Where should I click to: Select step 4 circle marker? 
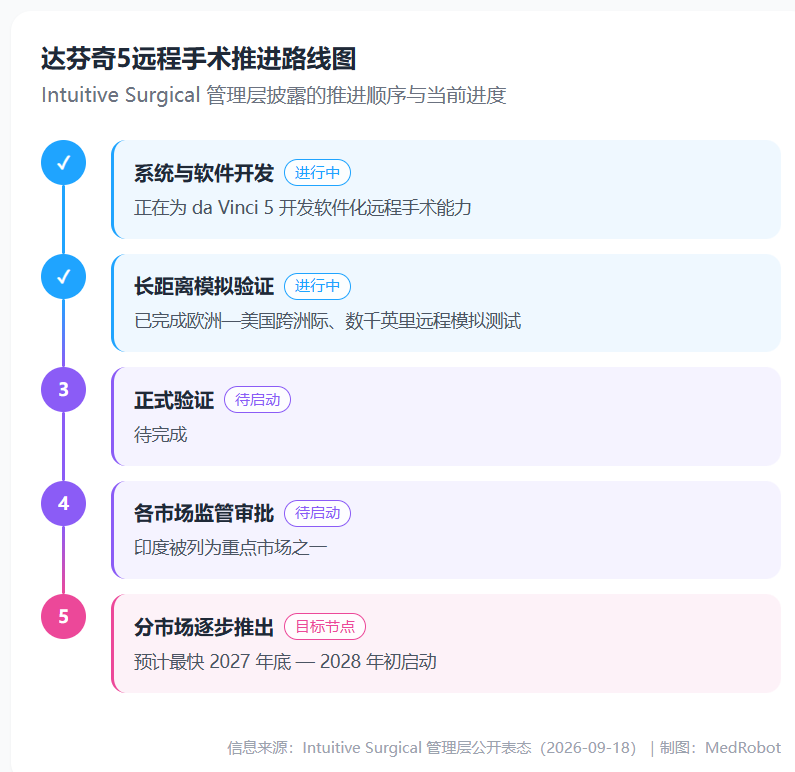click(x=63, y=503)
